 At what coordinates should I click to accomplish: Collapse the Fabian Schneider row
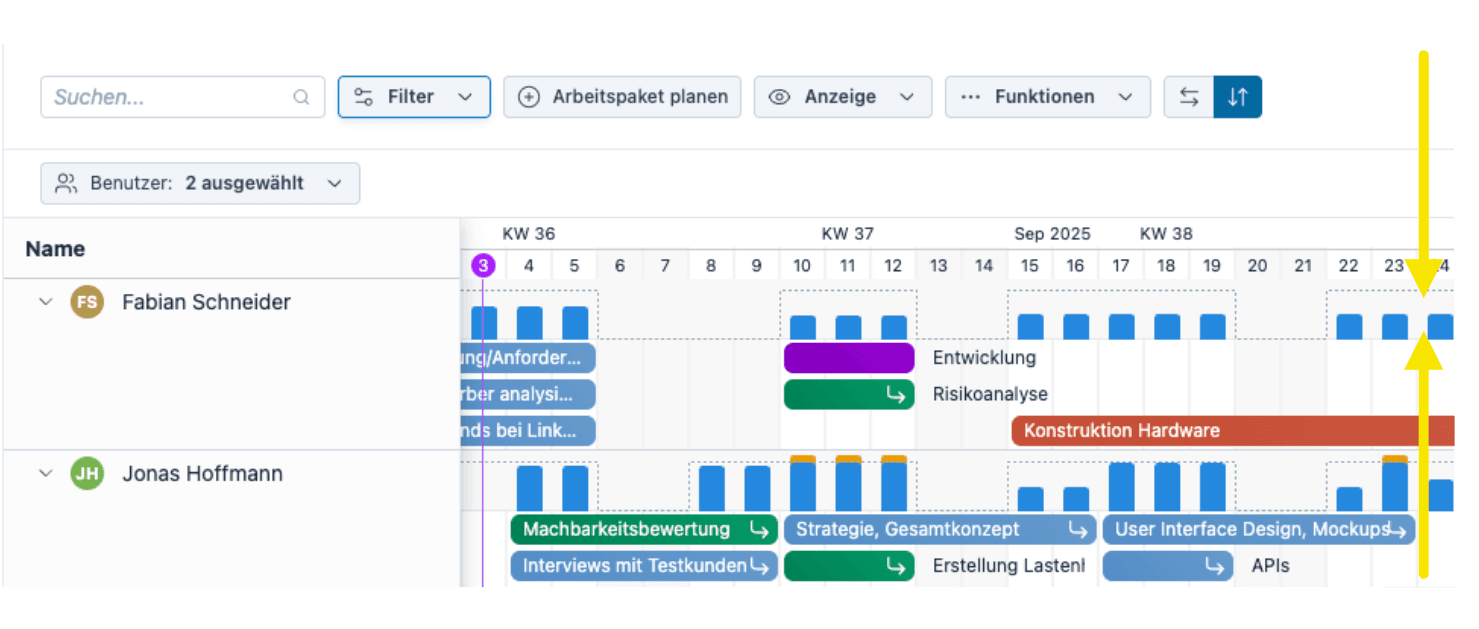45,302
